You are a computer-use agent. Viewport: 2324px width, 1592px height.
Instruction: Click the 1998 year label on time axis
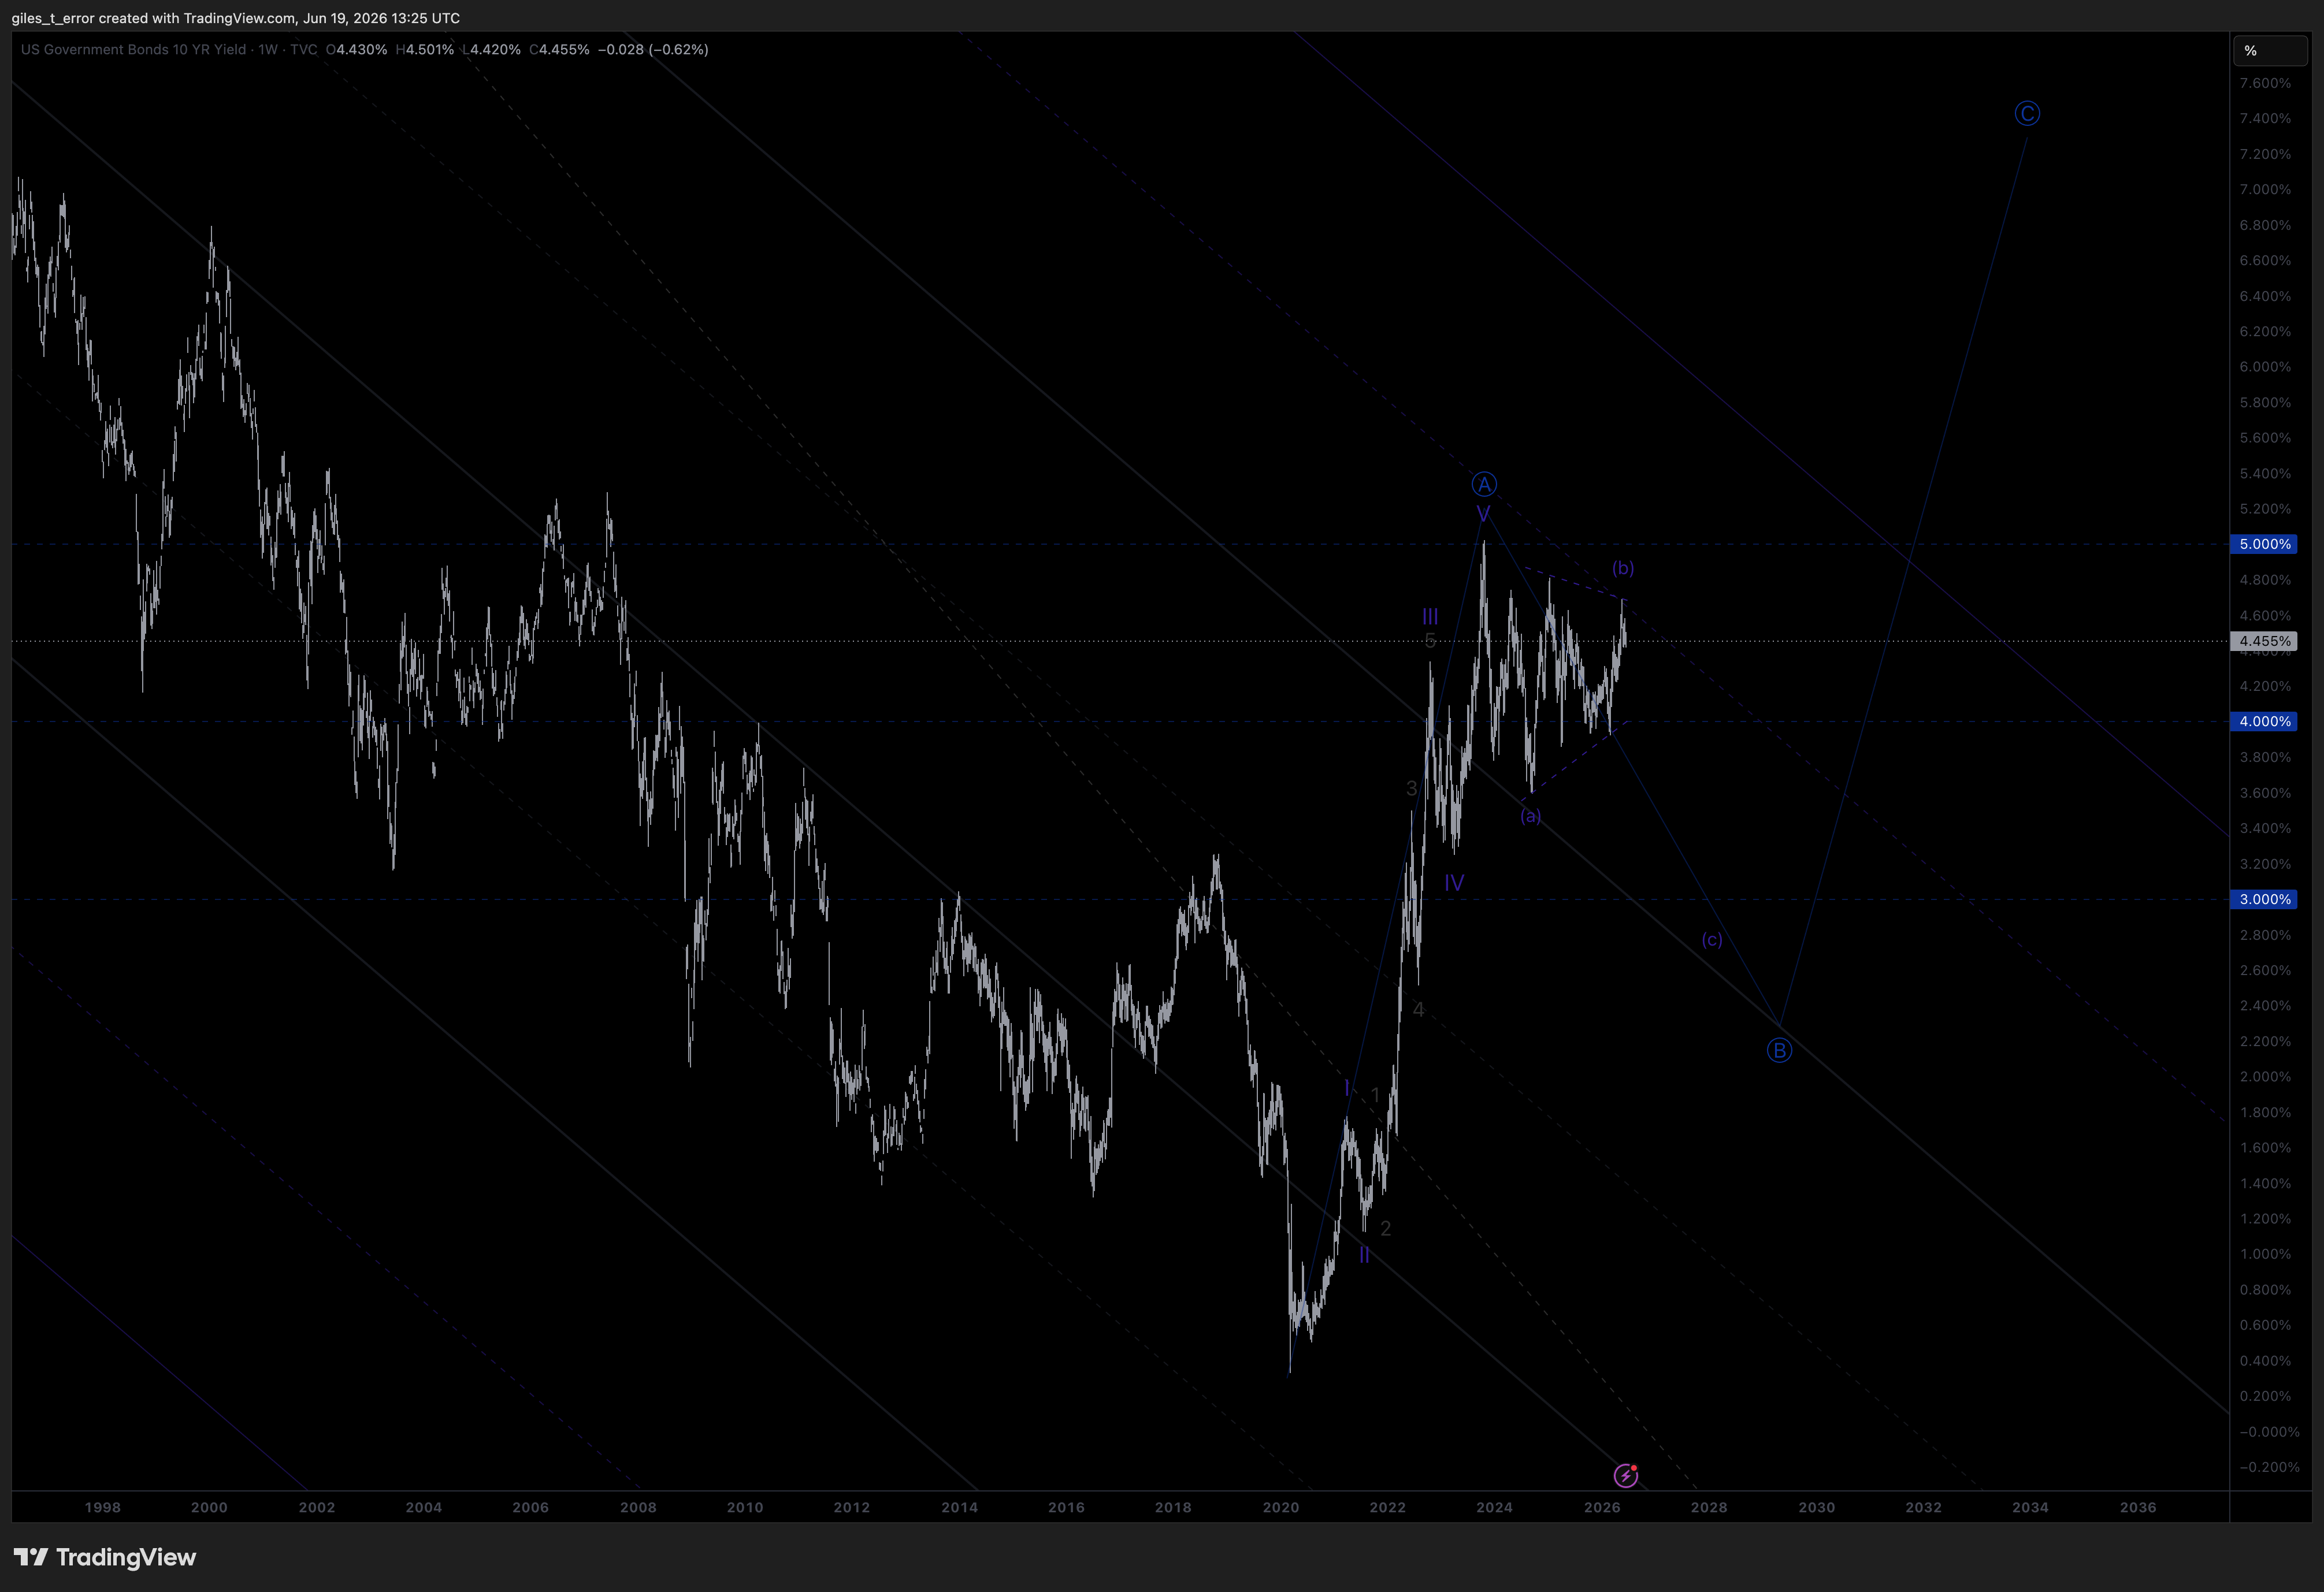[102, 1507]
